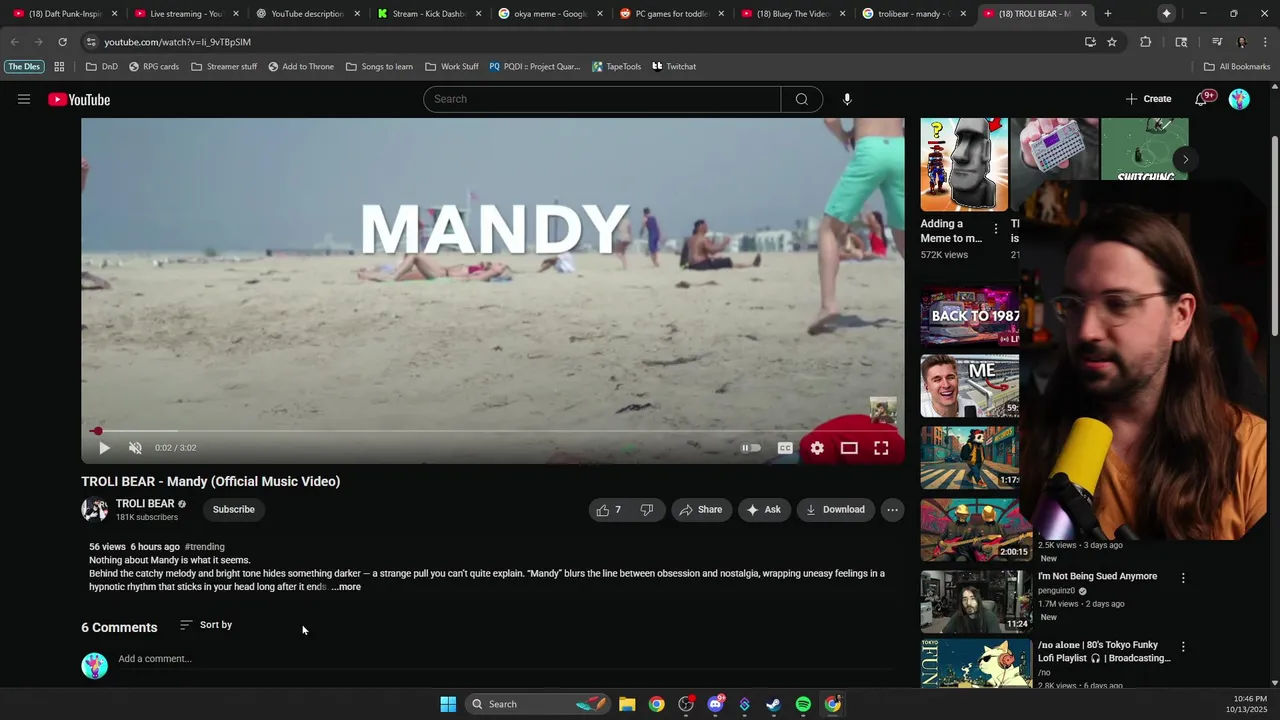
Task: Open the Chrome extensions puzzle icon
Action: click(x=1146, y=42)
